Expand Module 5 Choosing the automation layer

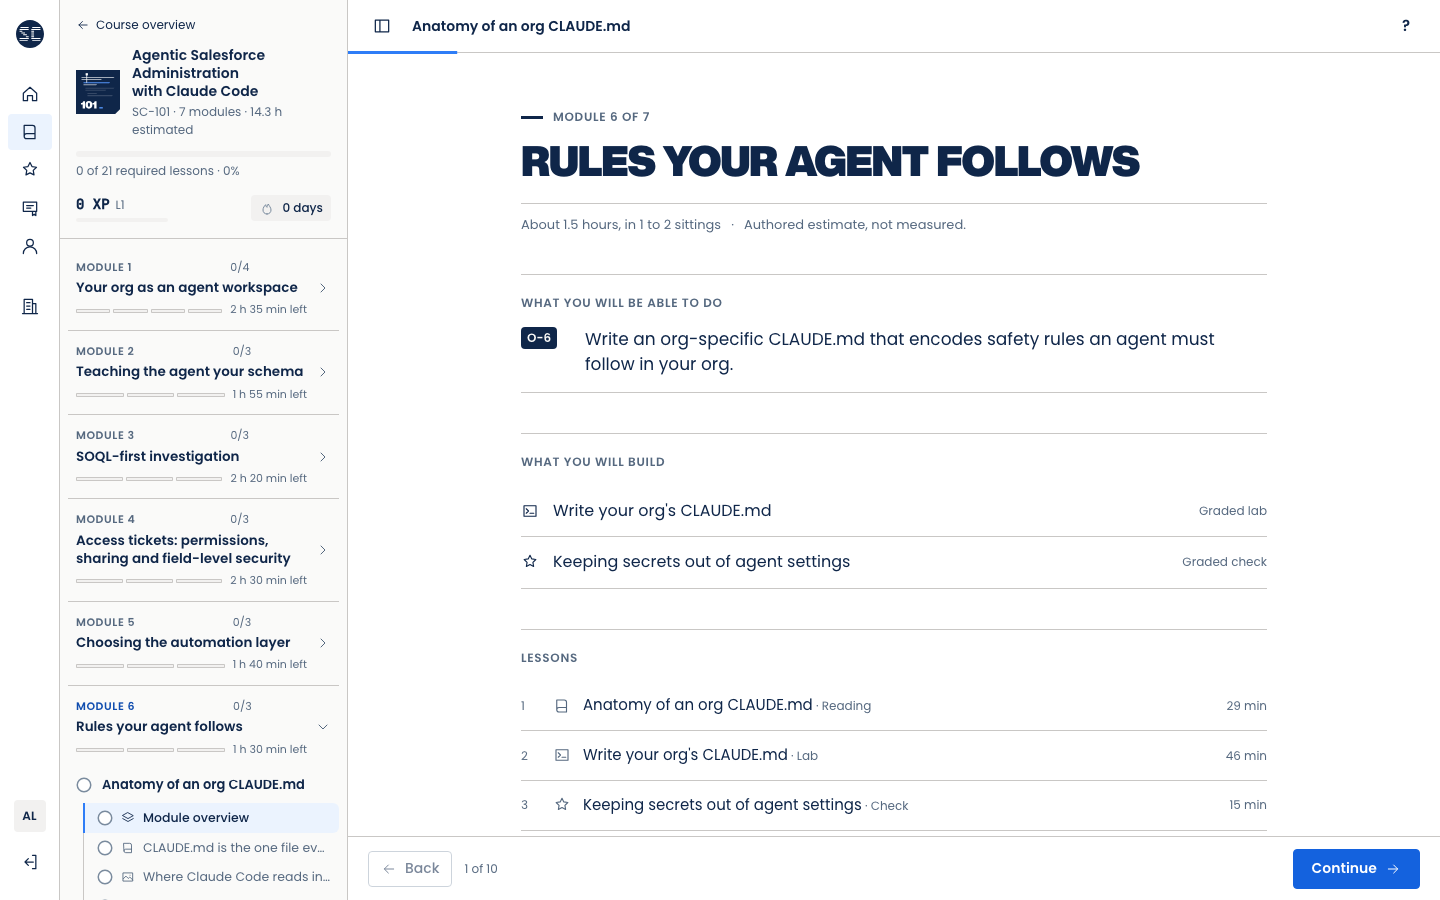pos(203,643)
